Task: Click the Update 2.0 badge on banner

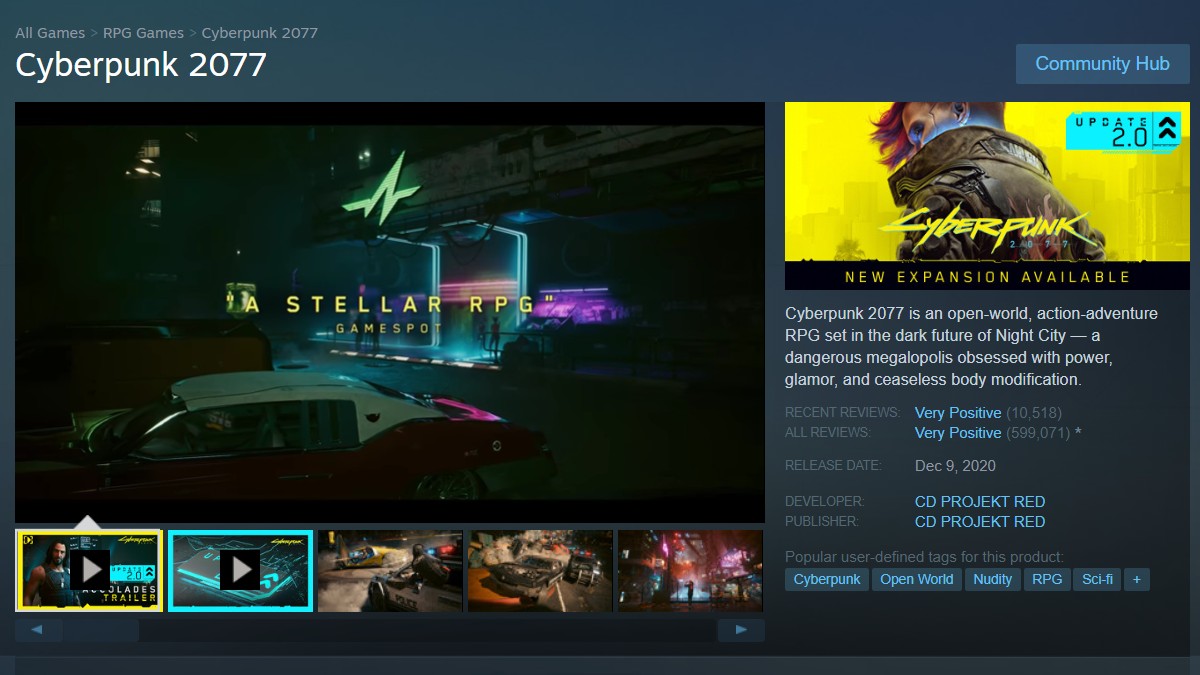Action: coord(1123,131)
